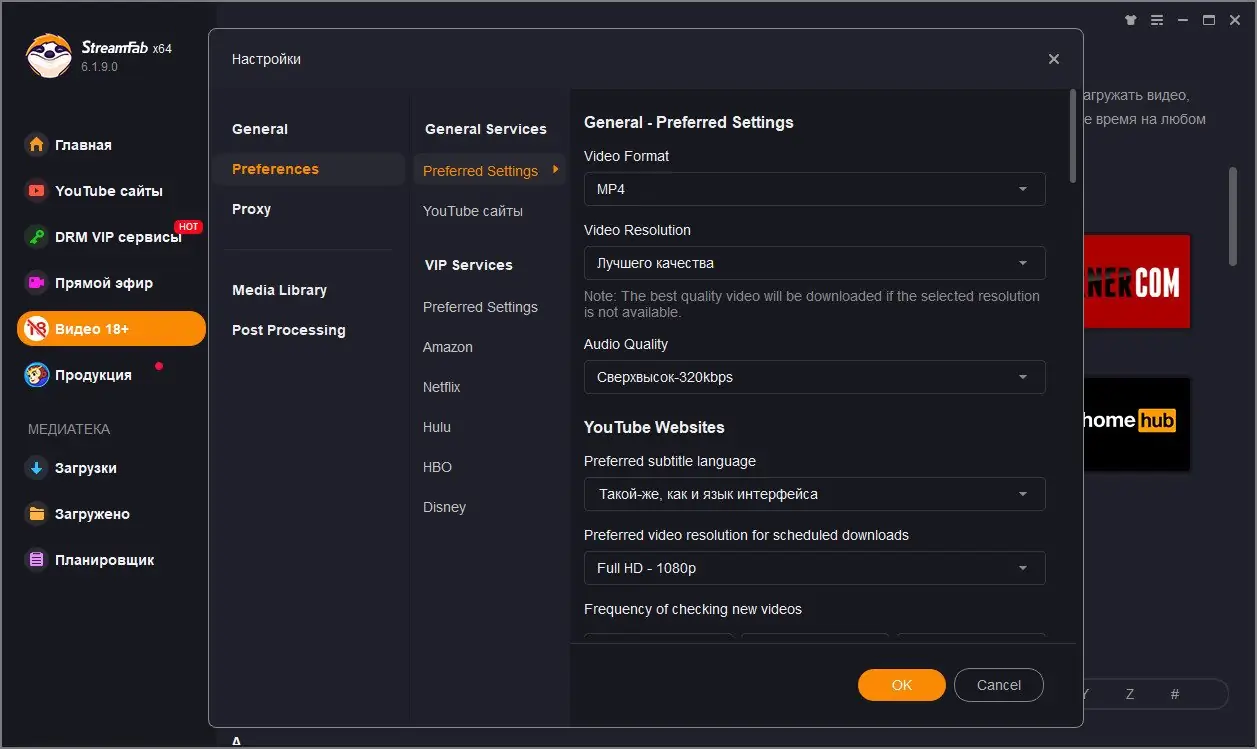Click the Главная home icon in sidebar
This screenshot has height=749, width=1257.
pos(37,145)
